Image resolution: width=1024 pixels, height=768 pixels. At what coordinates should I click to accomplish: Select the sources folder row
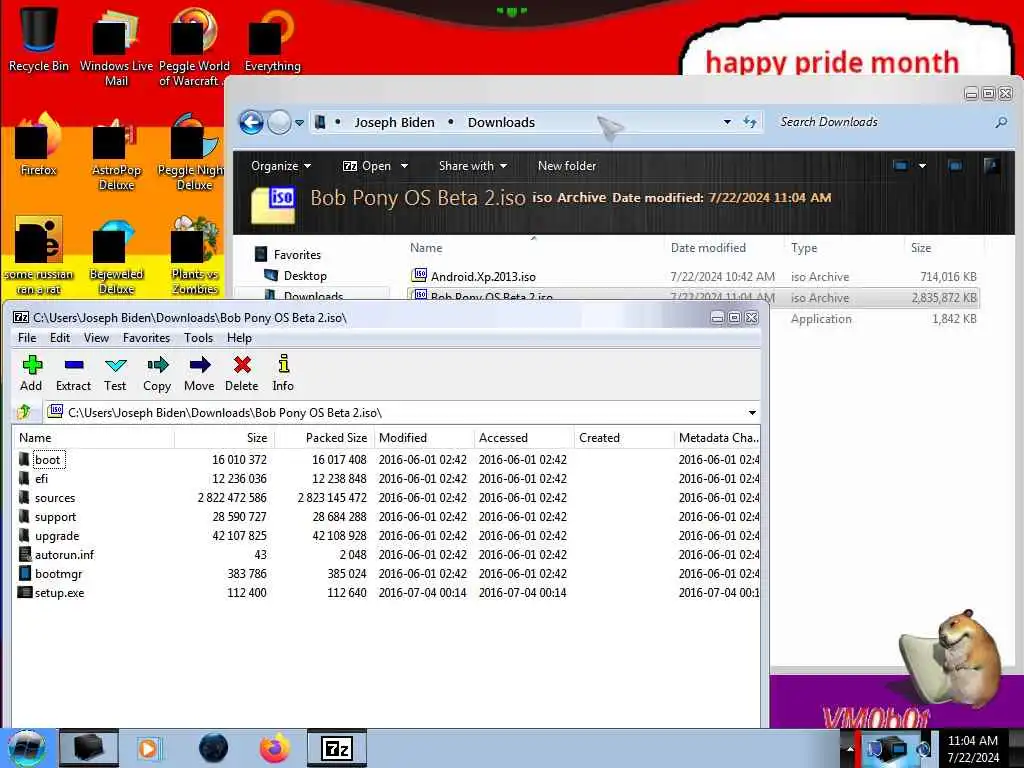click(387, 498)
